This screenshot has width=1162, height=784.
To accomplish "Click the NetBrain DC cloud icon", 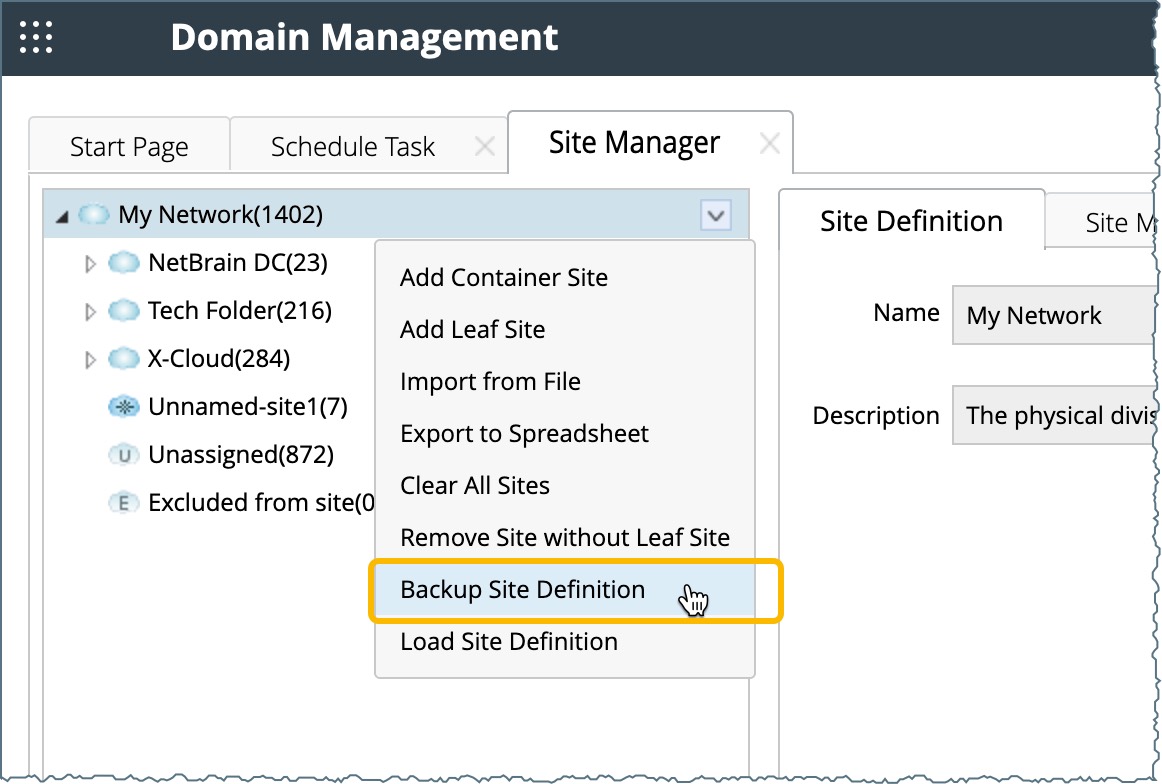I will [123, 263].
